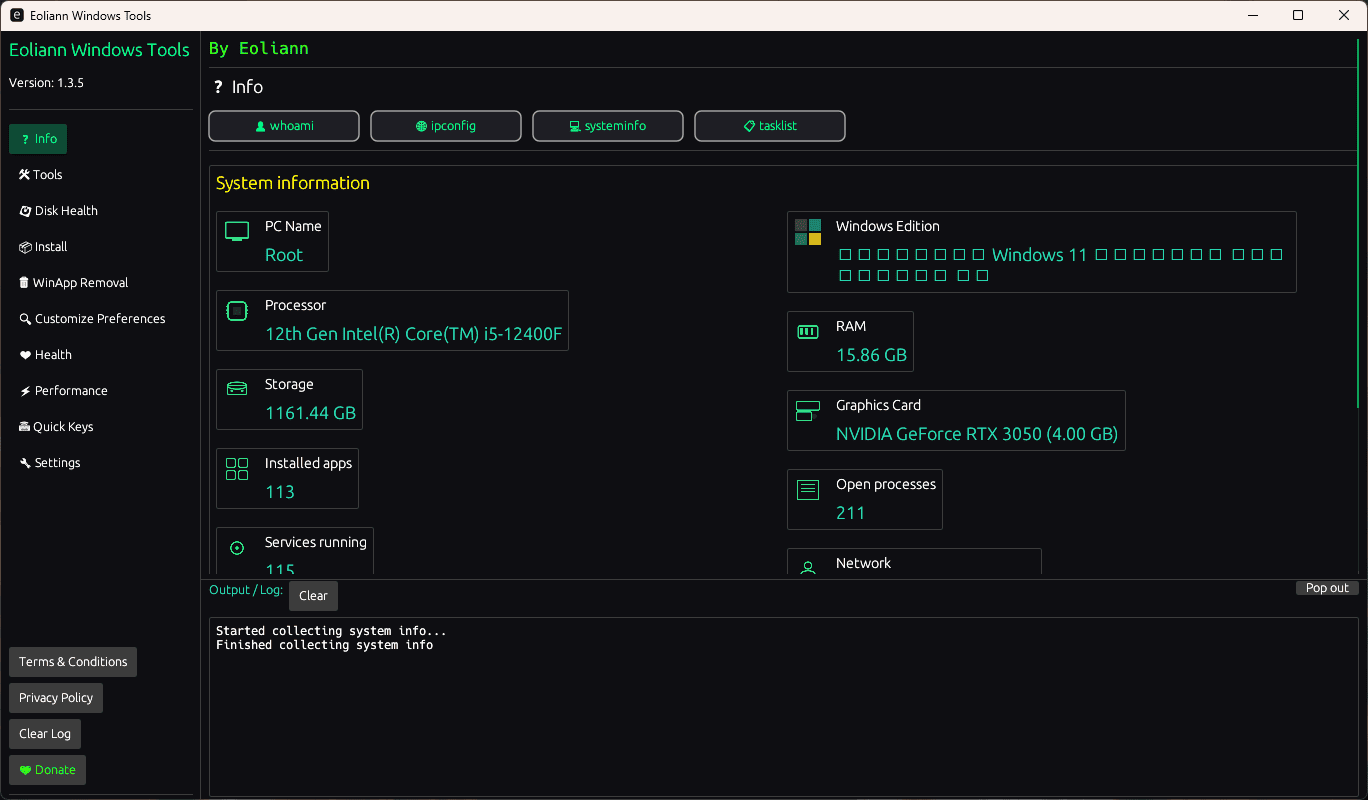The width and height of the screenshot is (1368, 800).
Task: Clear the Output / Log panel
Action: (313, 596)
